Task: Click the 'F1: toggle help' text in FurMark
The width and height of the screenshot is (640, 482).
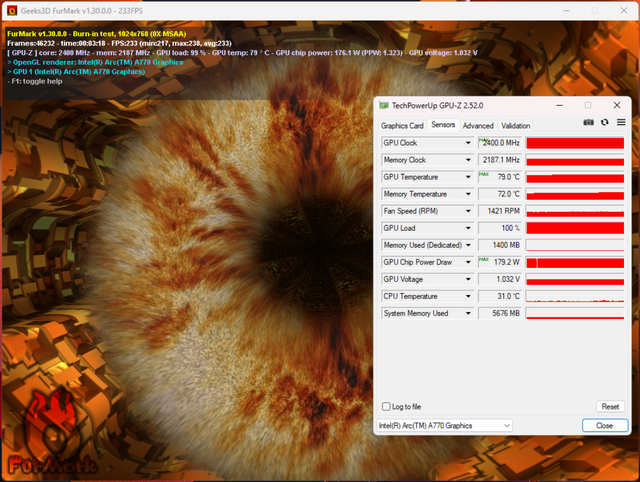Action: (35, 81)
